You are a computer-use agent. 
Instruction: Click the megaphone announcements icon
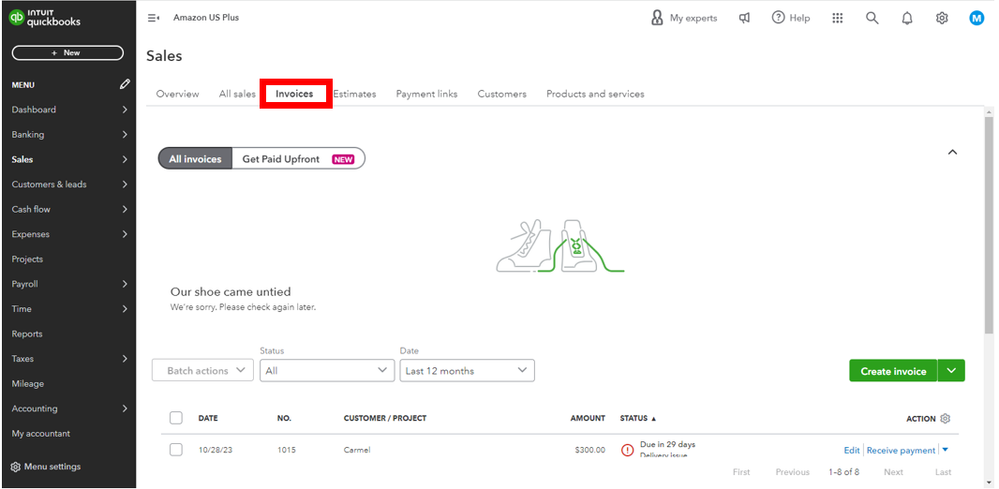coord(744,18)
